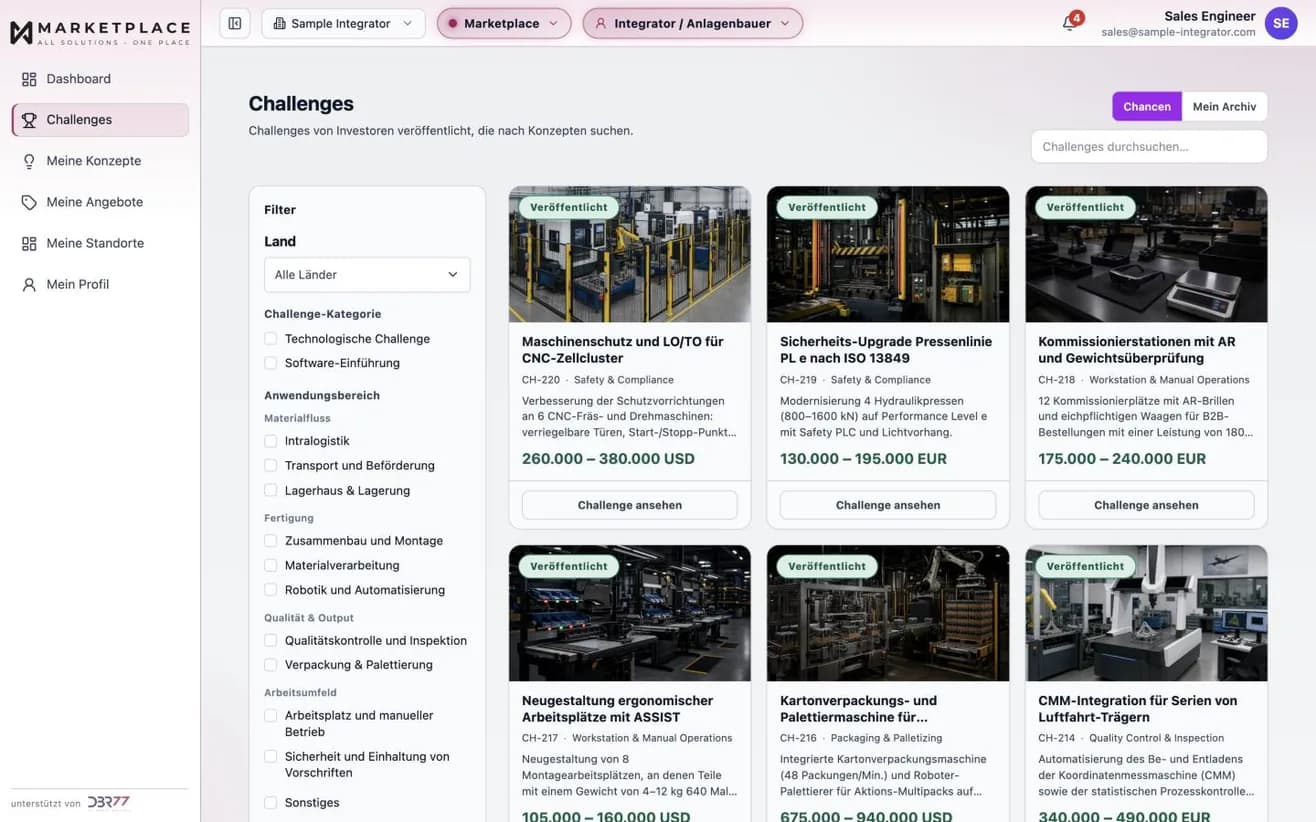Enable Technologische Challenge checkbox
This screenshot has width=1316, height=822.
tap(270, 339)
